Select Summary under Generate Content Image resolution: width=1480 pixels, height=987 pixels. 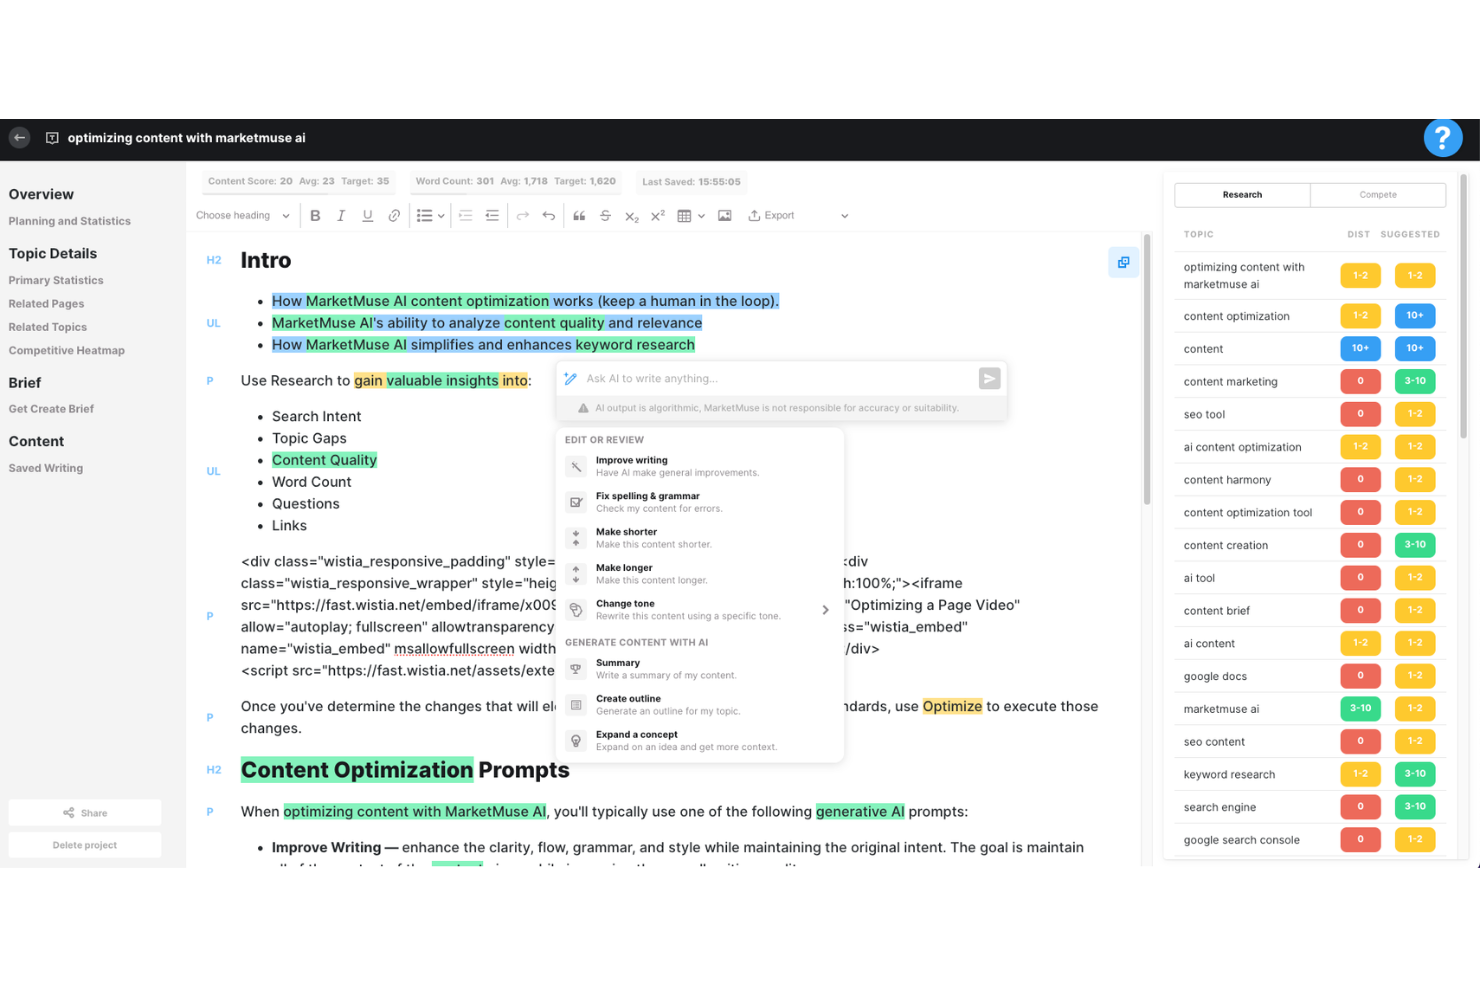click(x=700, y=669)
